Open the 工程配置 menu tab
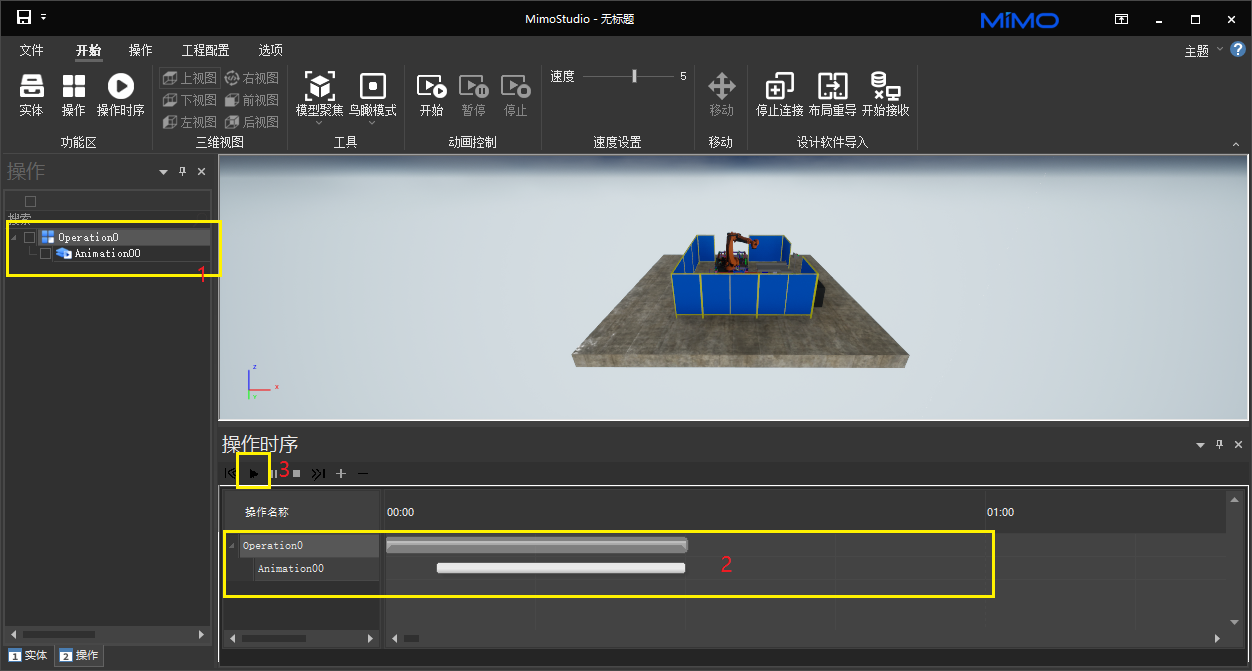 point(205,50)
